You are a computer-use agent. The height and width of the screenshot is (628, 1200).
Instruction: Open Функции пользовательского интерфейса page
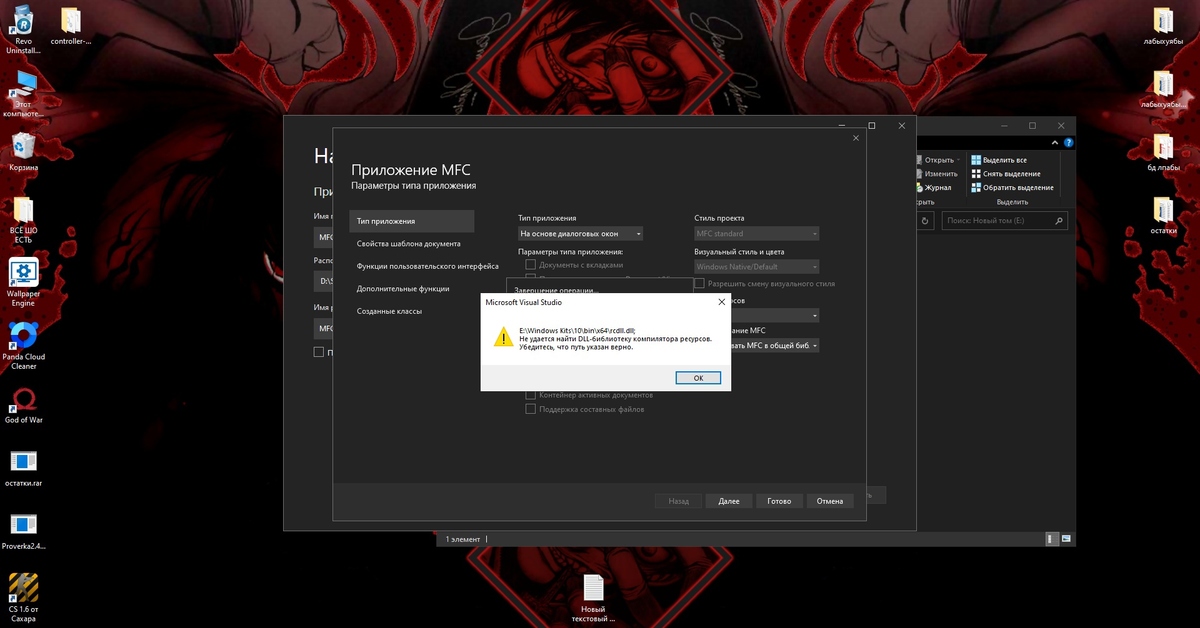coord(428,266)
